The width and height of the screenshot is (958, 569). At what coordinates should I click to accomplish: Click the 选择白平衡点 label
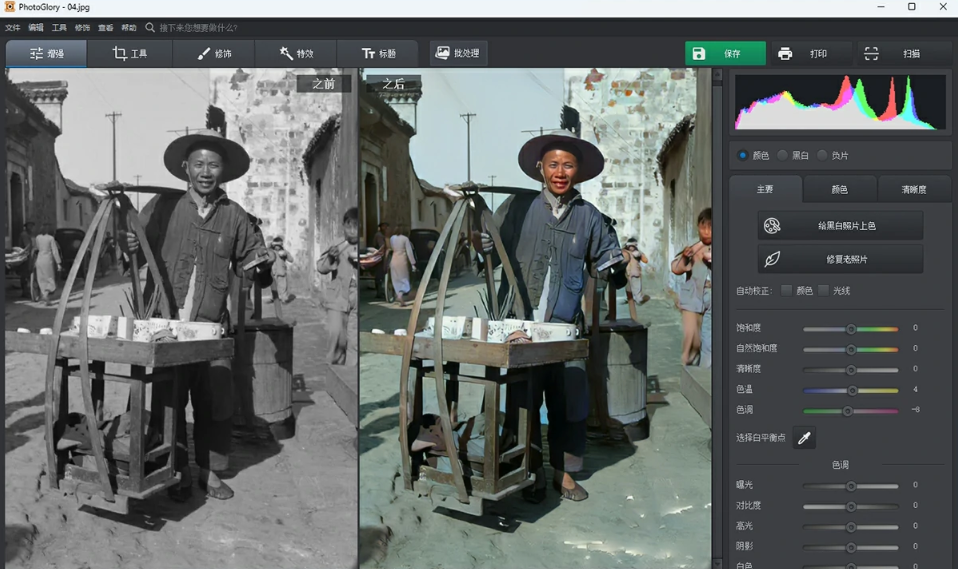(761, 438)
